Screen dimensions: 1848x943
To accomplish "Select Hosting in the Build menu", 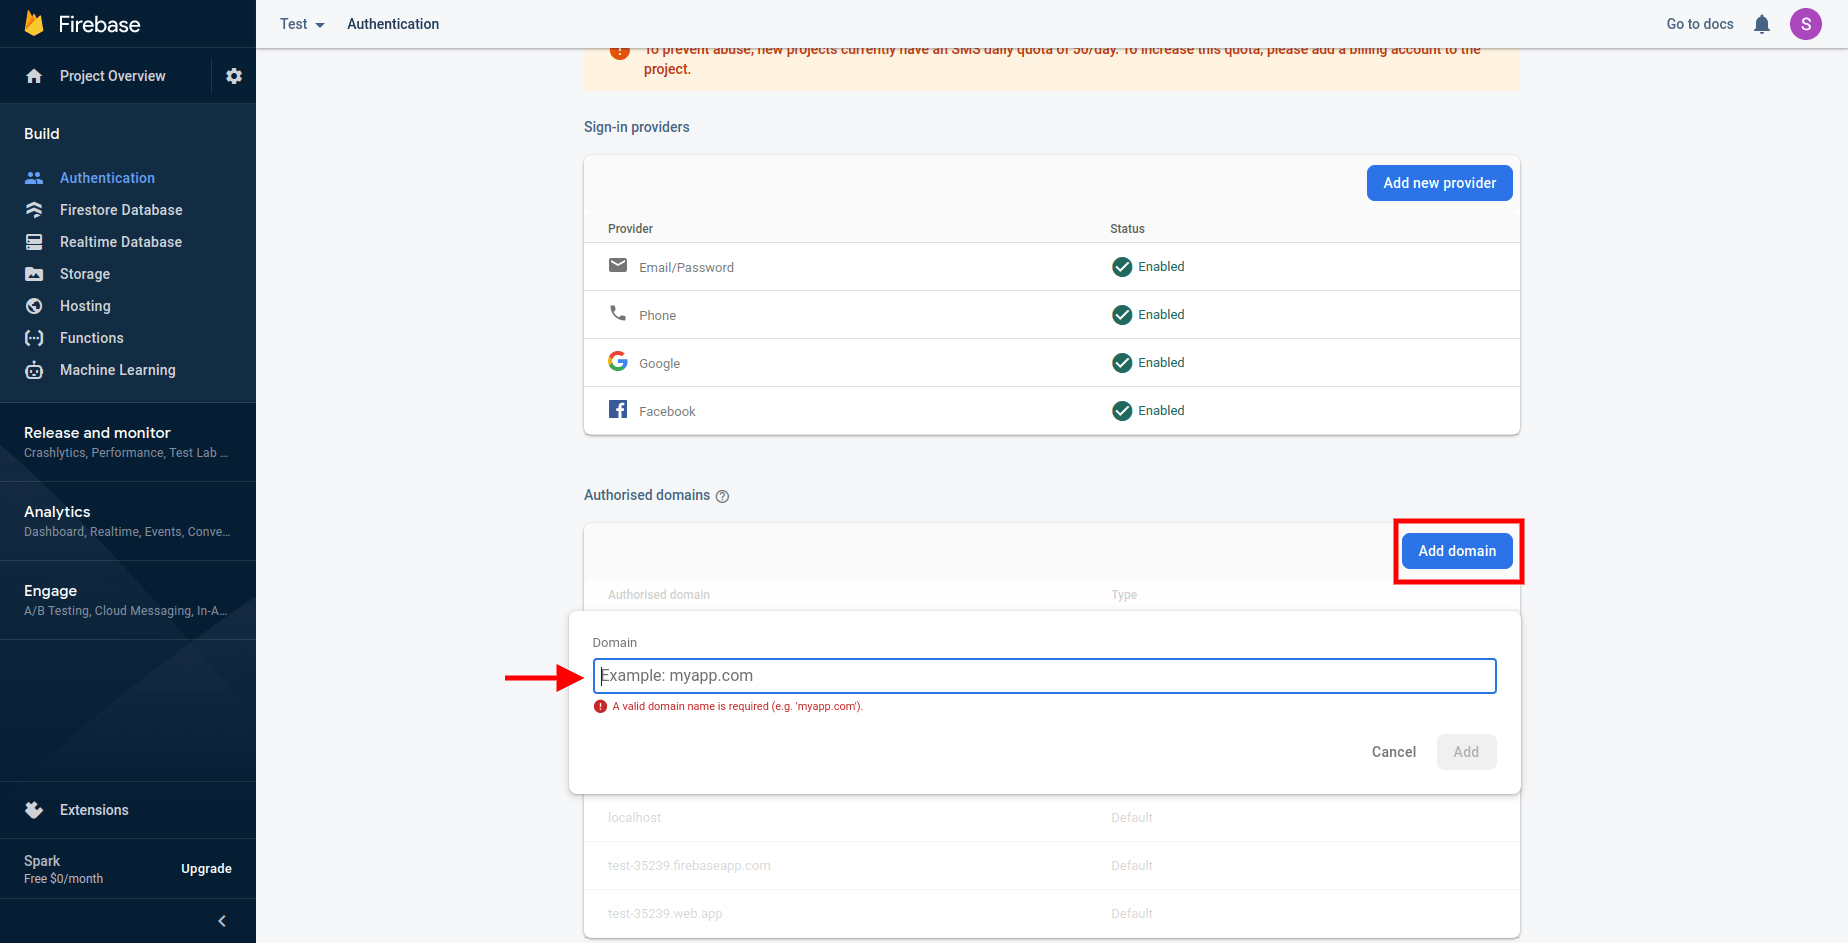I will [x=85, y=306].
